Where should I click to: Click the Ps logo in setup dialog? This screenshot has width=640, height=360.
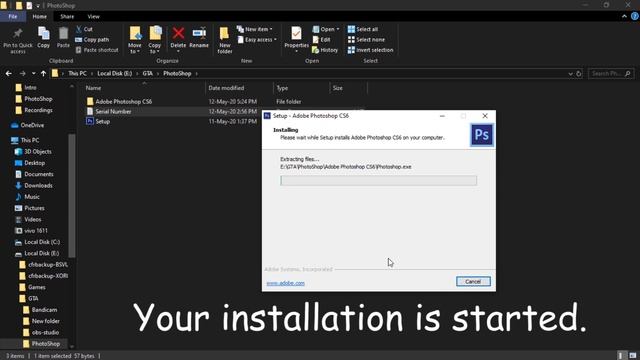click(x=482, y=135)
